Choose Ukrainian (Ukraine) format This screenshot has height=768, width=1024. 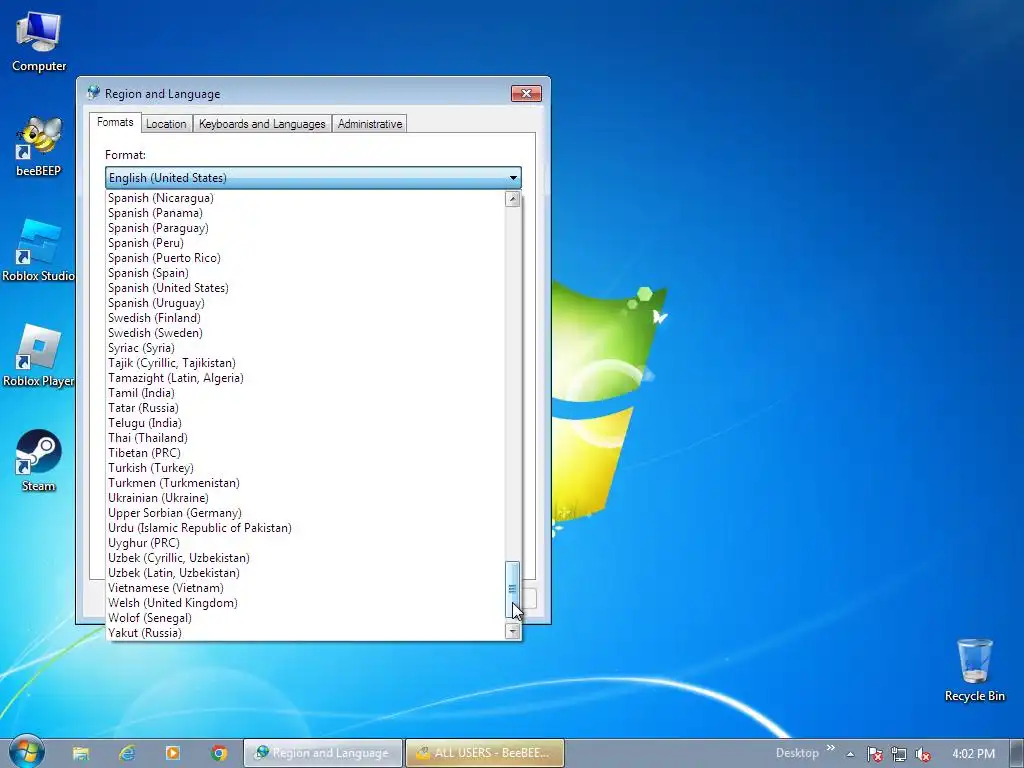306,498
